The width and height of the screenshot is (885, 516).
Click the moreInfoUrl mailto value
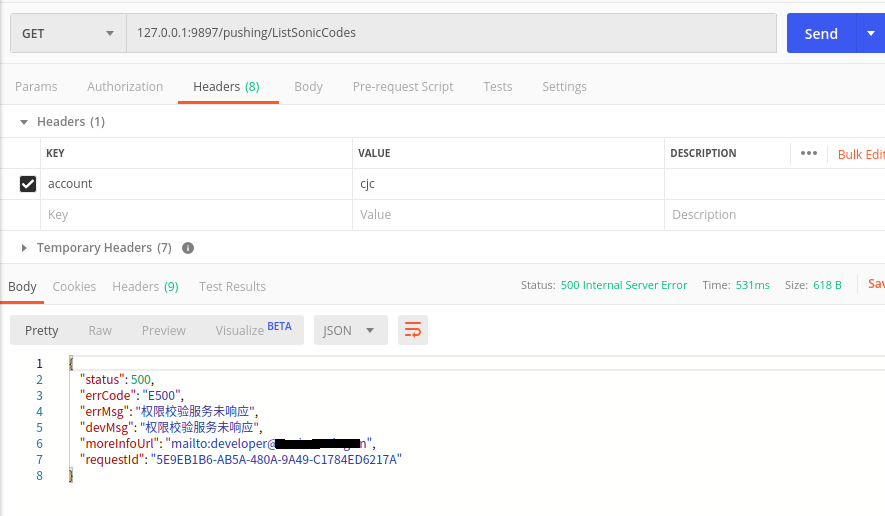(269, 443)
